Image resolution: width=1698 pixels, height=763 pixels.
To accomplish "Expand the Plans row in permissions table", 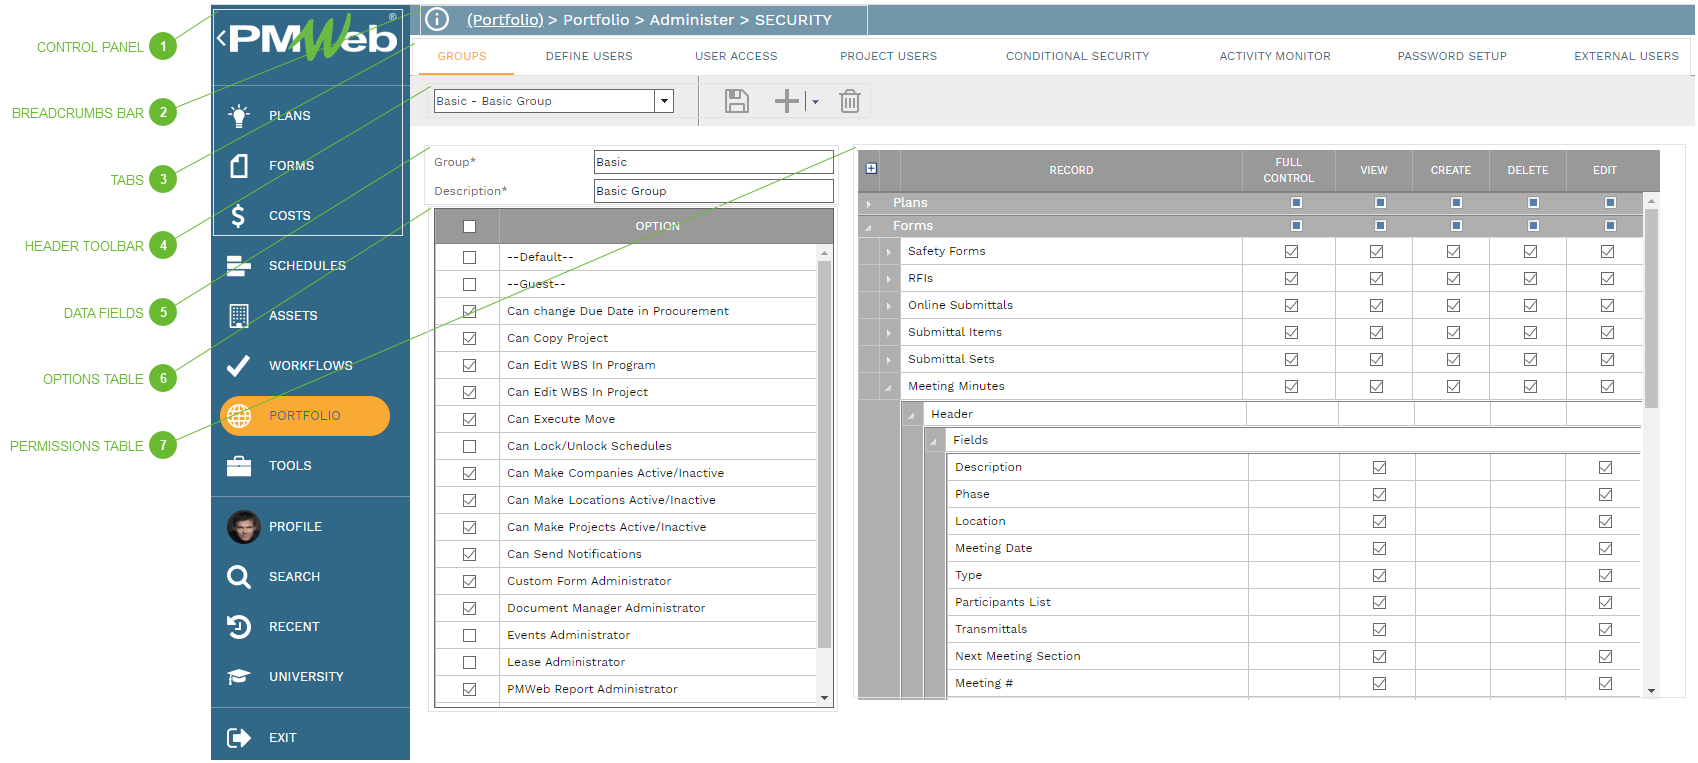I will [869, 203].
